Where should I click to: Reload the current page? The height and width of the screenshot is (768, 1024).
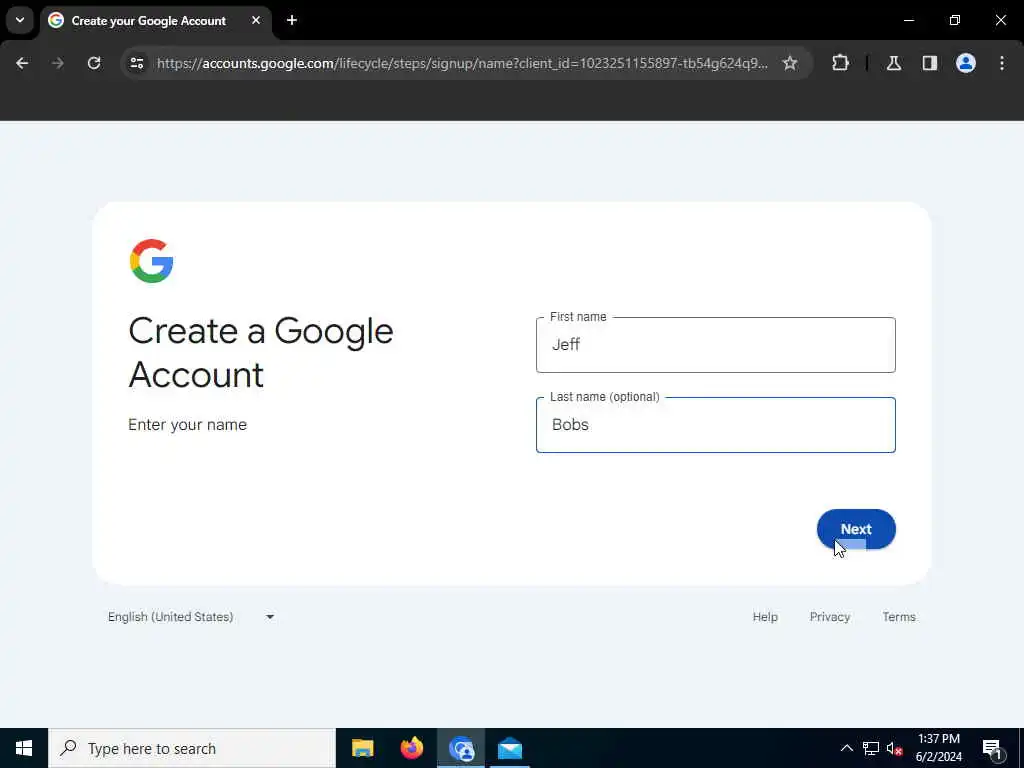point(94,63)
